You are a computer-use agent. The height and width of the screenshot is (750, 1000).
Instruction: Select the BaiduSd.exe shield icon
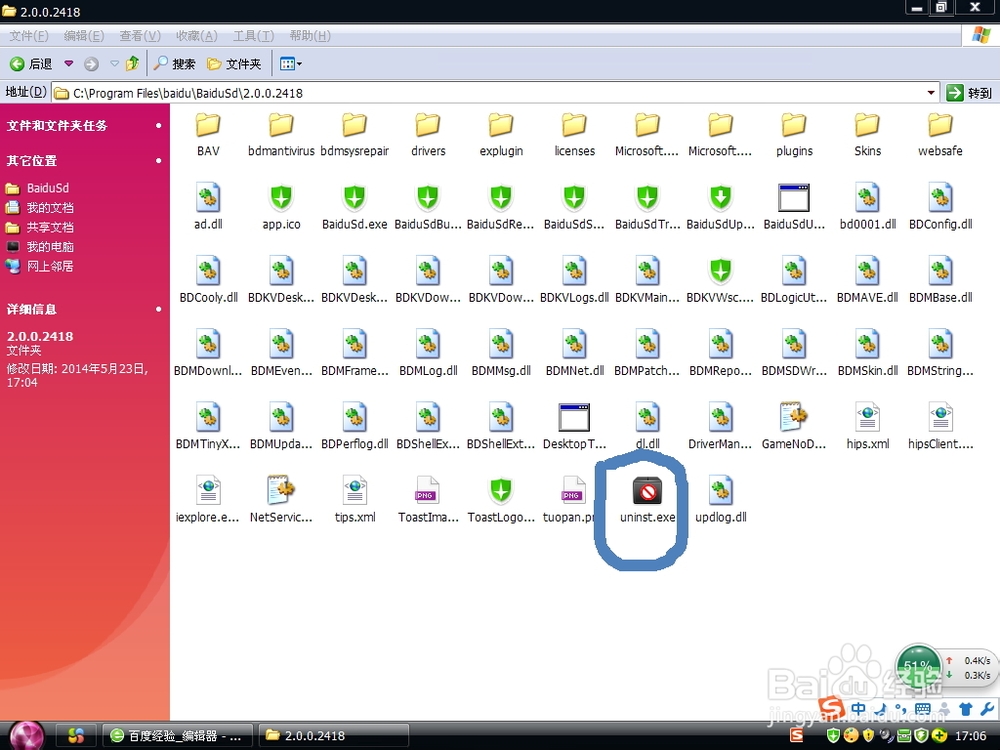click(x=355, y=198)
